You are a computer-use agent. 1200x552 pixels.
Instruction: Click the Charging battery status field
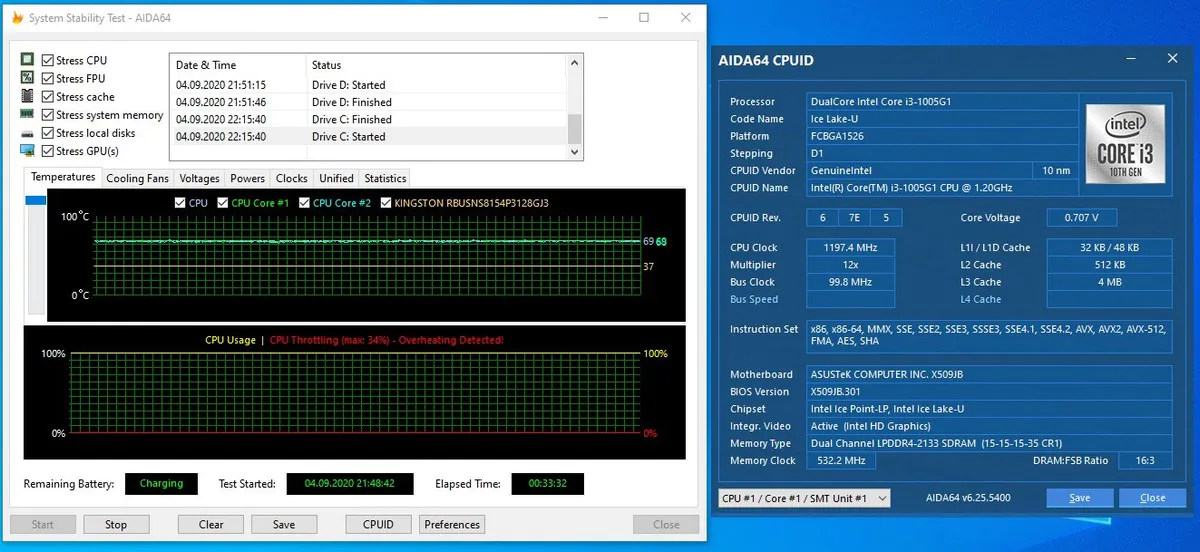pyautogui.click(x=161, y=484)
